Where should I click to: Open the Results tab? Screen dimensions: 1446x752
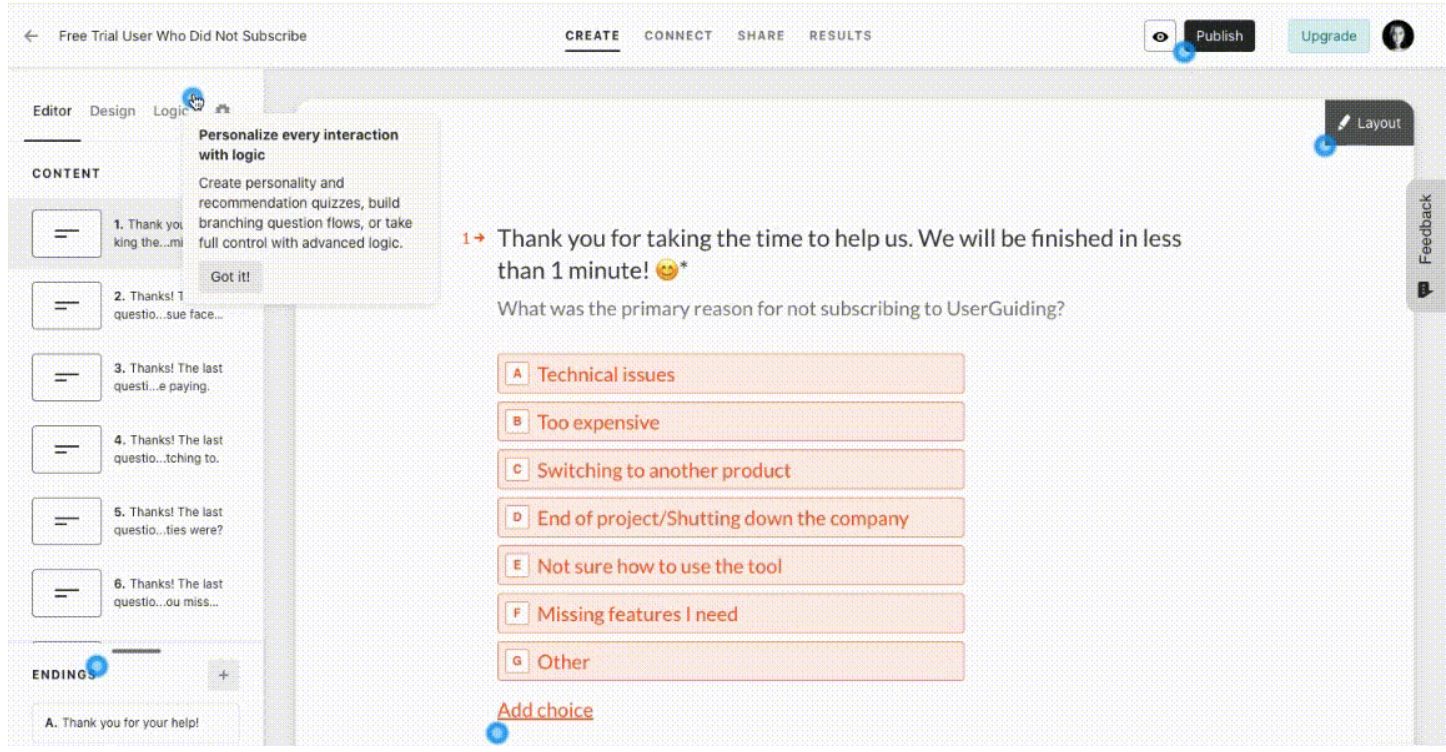840,36
